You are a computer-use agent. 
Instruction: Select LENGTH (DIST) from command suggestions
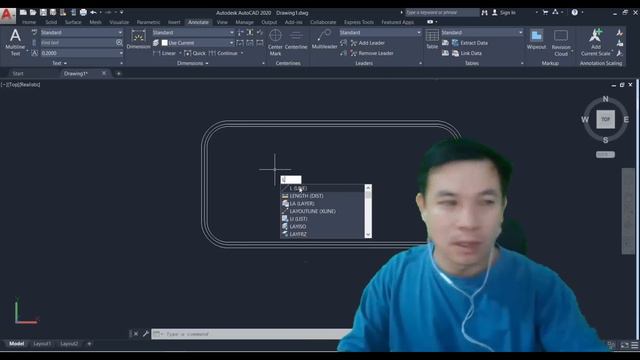click(x=322, y=196)
